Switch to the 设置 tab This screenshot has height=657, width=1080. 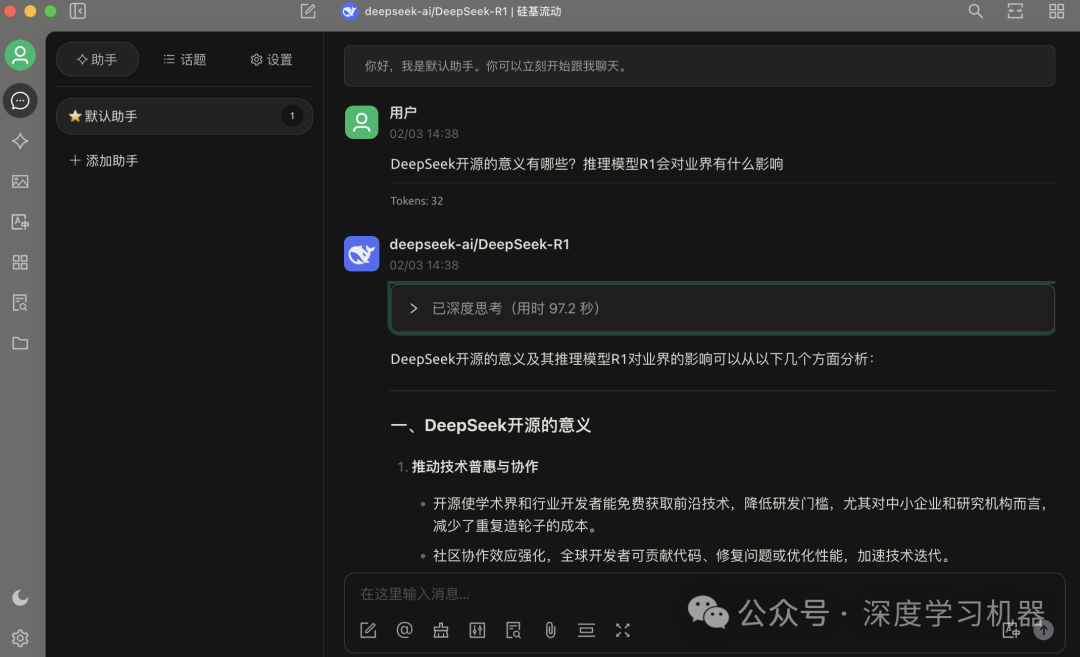pyautogui.click(x=271, y=59)
